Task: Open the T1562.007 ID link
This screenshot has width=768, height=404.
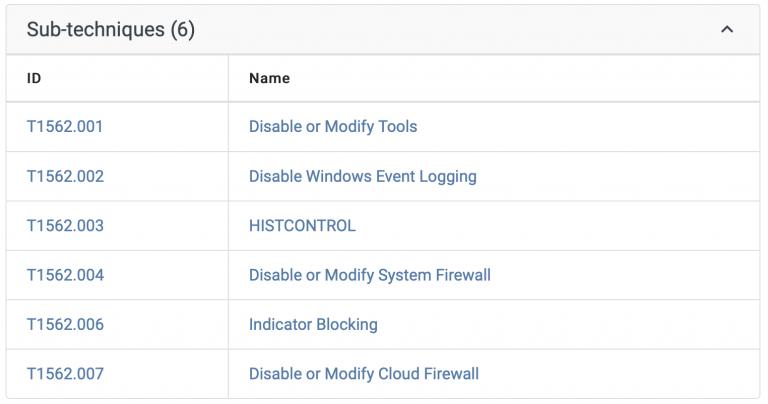Action: pyautogui.click(x=65, y=374)
